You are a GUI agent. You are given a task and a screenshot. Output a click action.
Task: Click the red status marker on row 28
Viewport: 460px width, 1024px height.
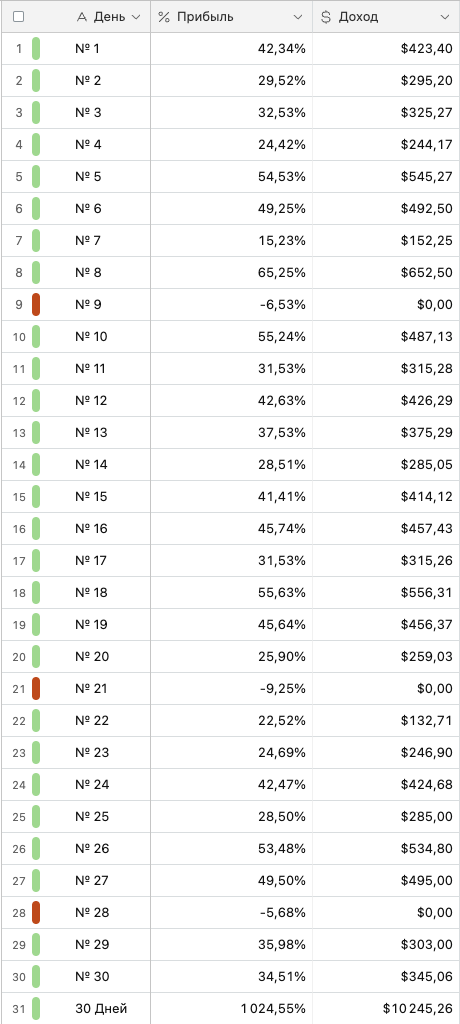tap(36, 912)
